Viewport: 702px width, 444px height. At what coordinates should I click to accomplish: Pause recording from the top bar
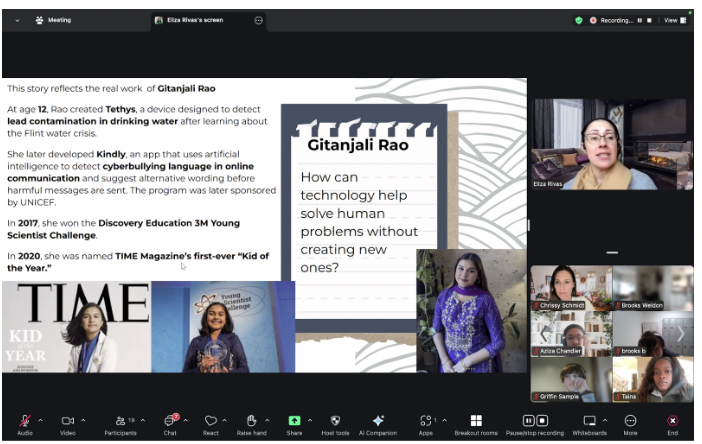[640, 20]
